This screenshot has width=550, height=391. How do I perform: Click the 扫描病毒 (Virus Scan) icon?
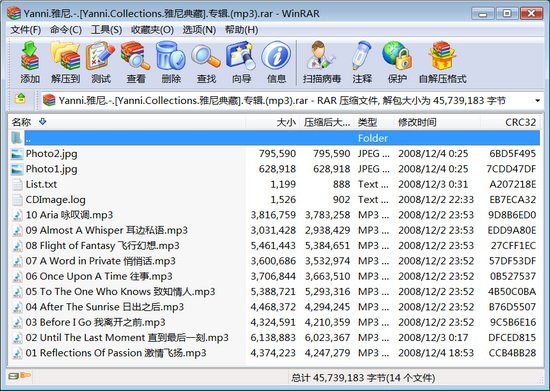pos(321,55)
